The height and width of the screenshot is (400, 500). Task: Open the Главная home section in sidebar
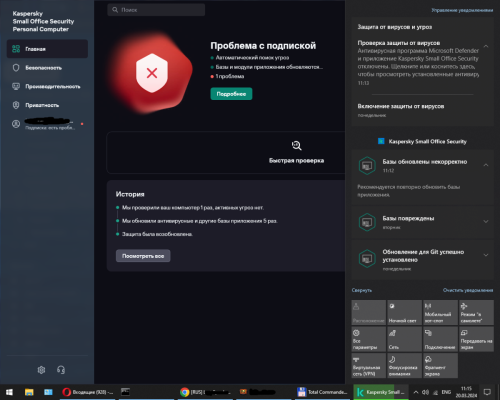coord(47,49)
